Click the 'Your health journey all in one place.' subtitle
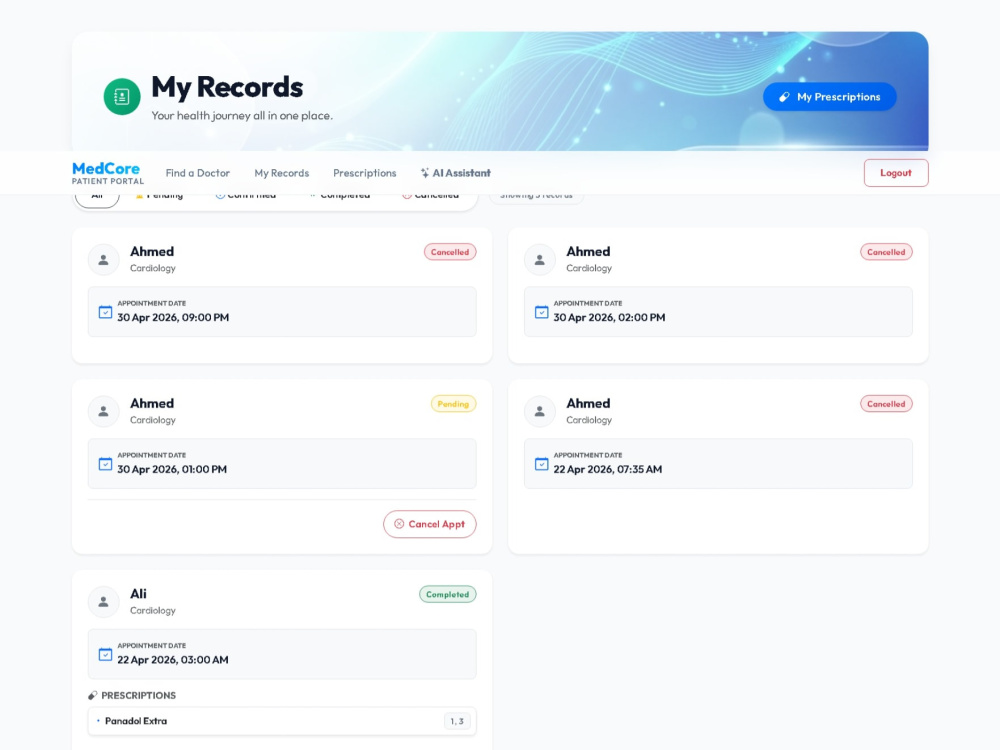The width and height of the screenshot is (1000, 750). coord(242,115)
